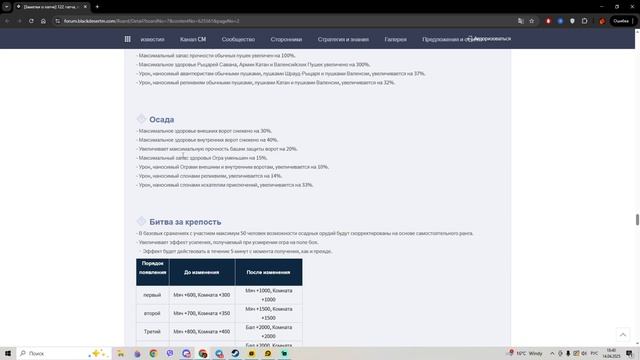This screenshot has width=640, height=360.
Task: Open the shield extension icon
Action: [x=572, y=21]
